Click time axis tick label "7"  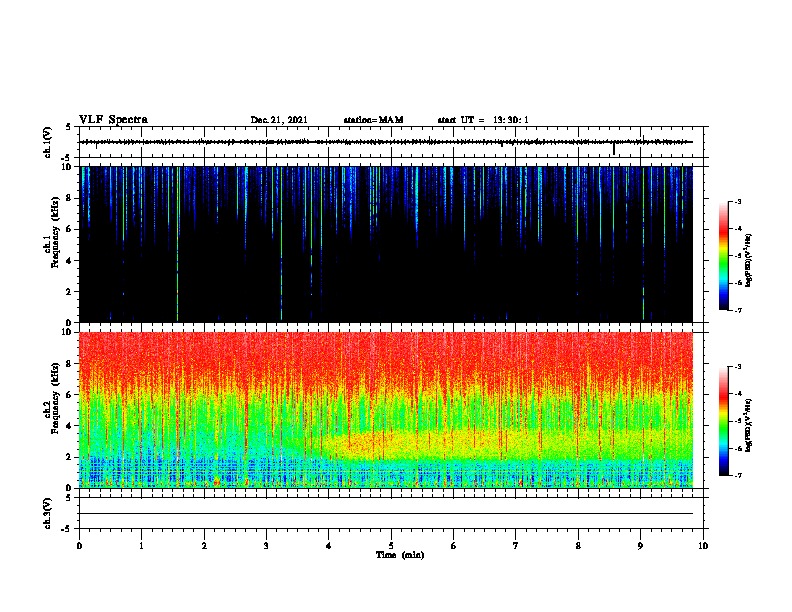point(516,546)
